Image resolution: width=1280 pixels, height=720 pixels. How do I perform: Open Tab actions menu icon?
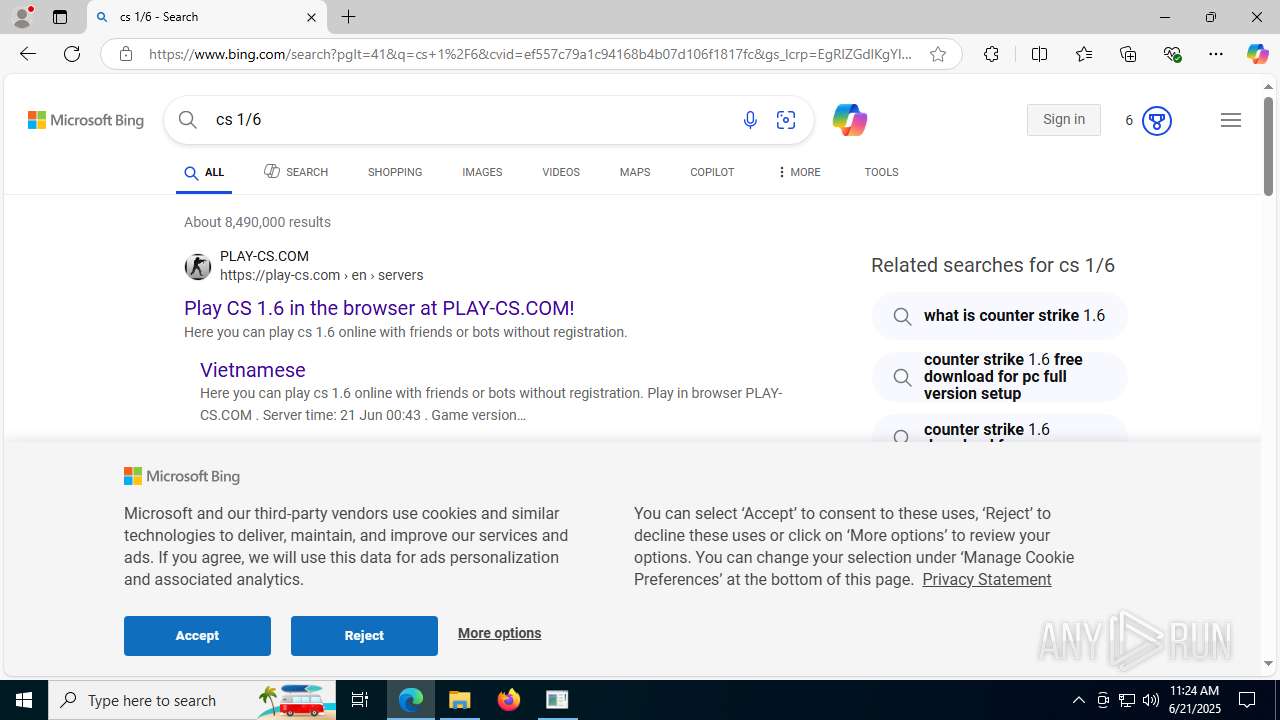click(60, 17)
